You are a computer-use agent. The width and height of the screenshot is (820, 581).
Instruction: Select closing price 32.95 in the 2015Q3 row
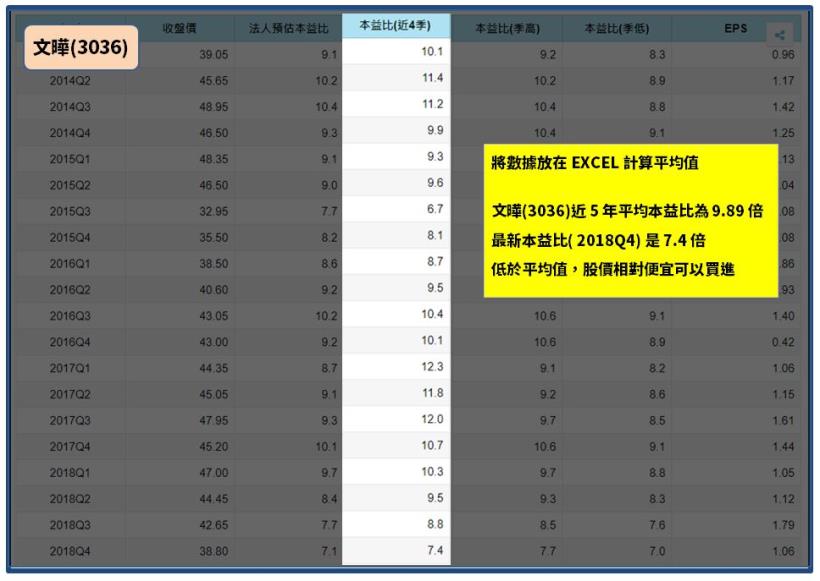pos(213,211)
